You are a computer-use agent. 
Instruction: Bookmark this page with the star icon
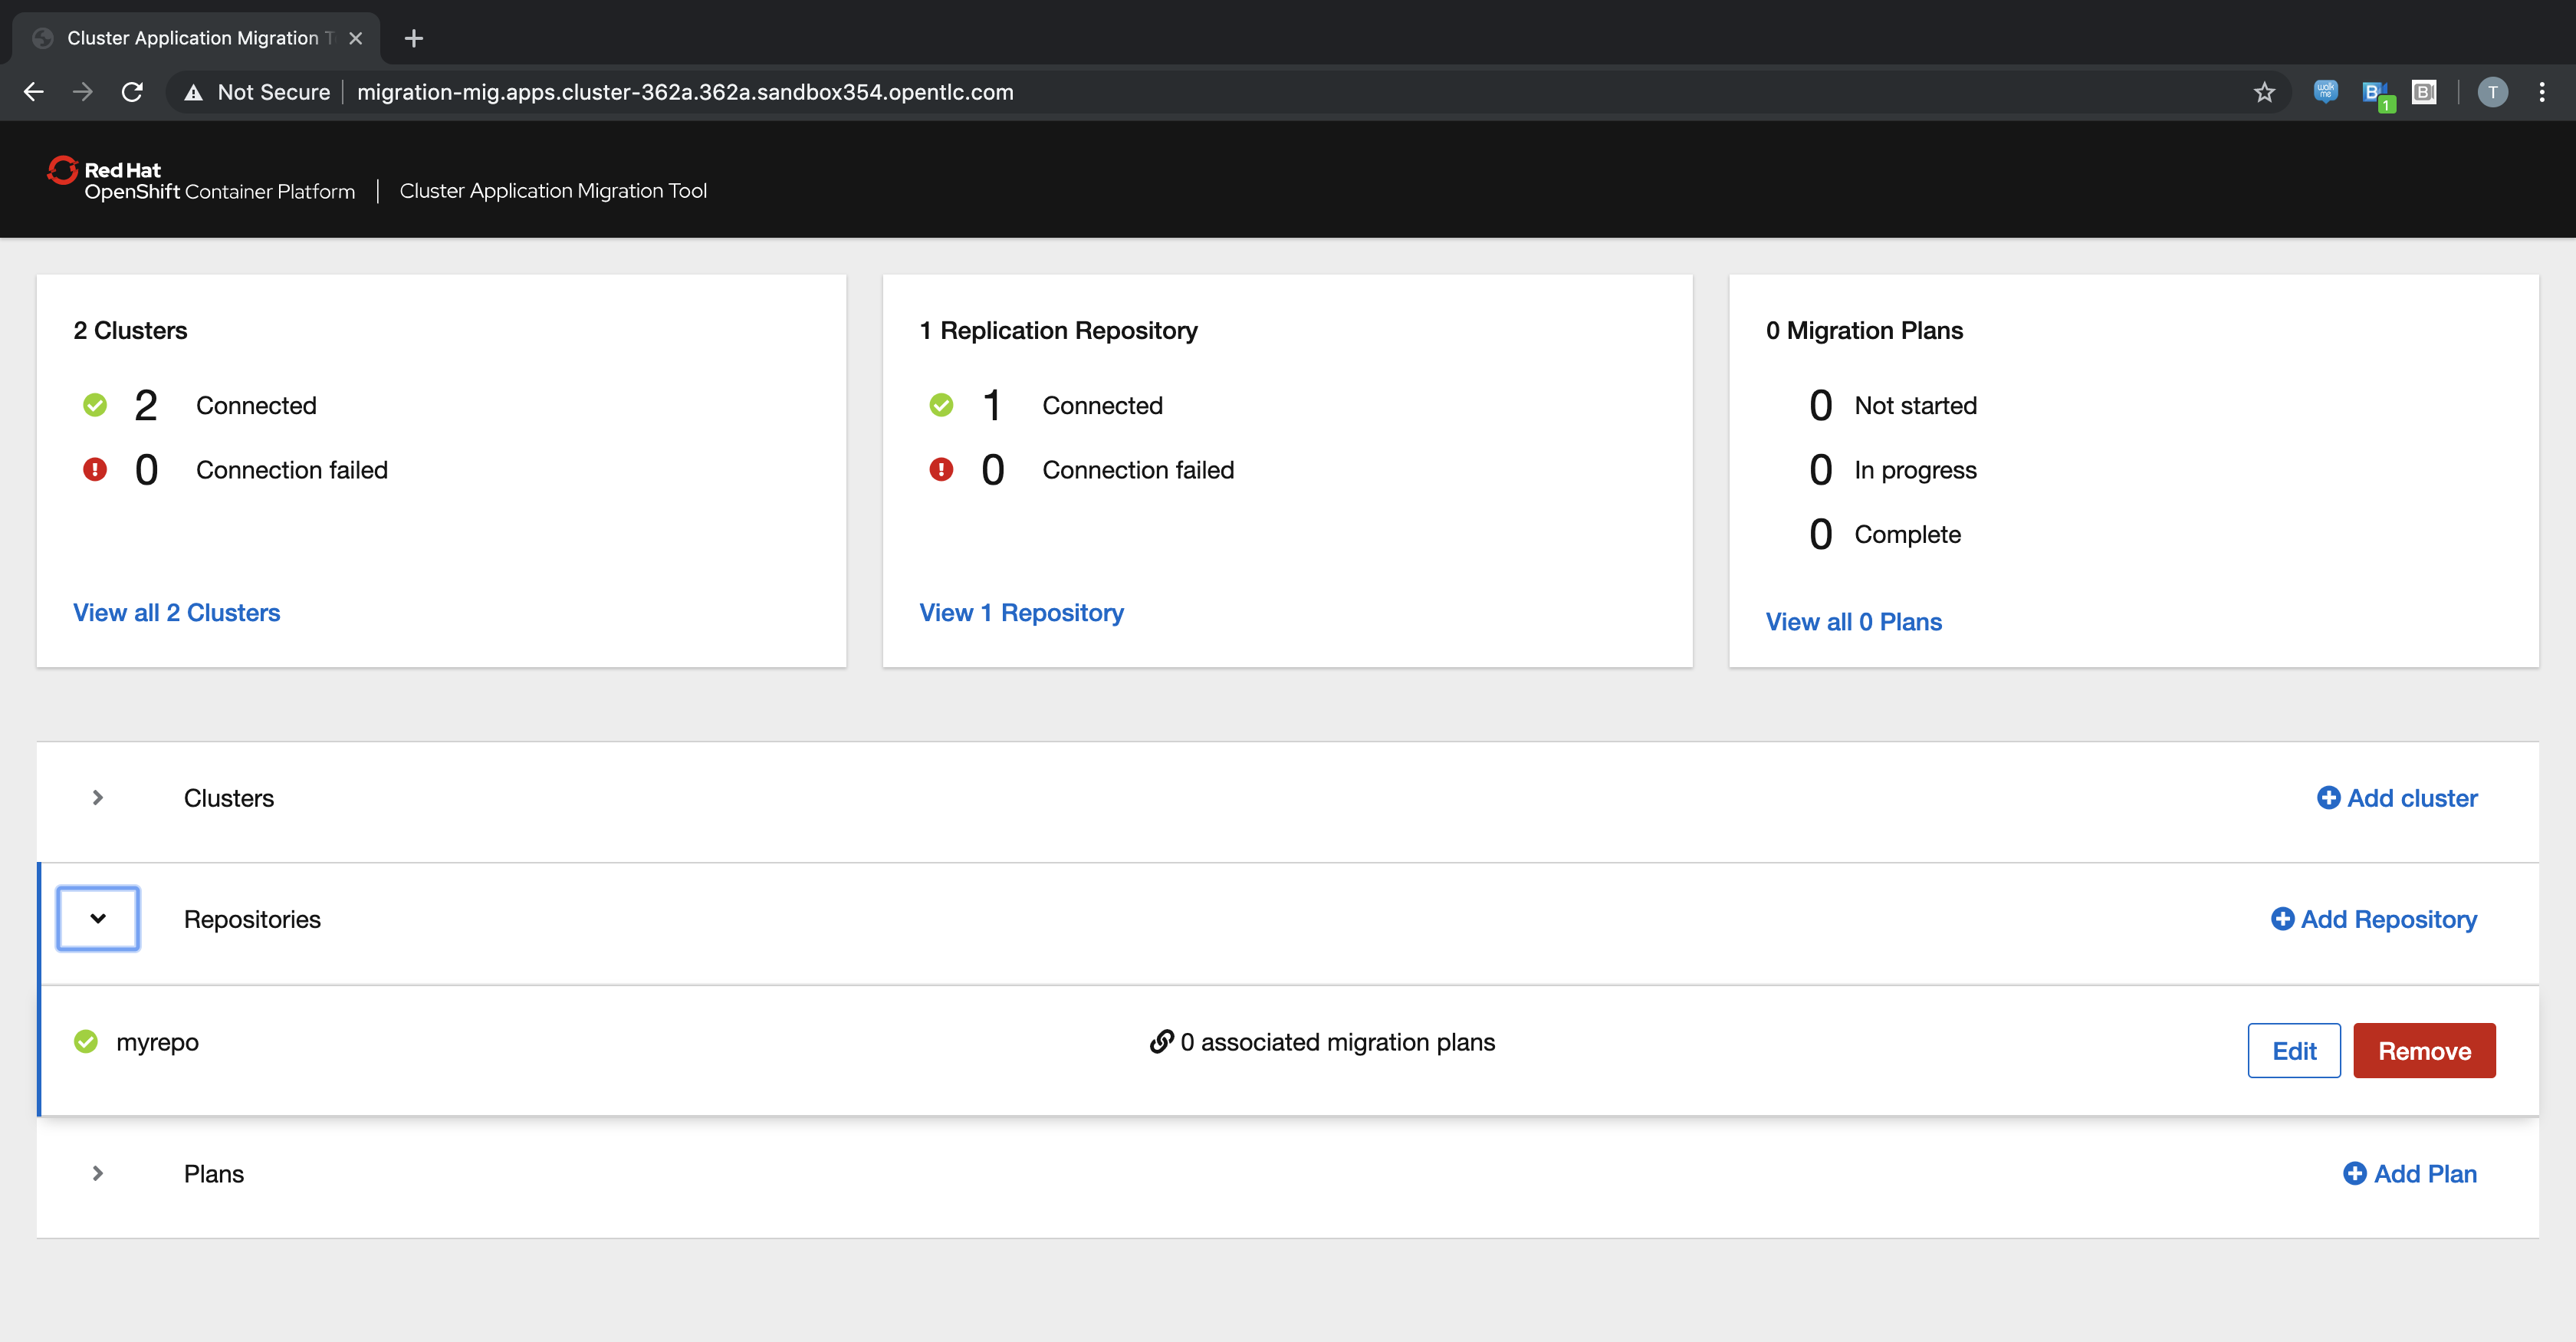[2264, 92]
